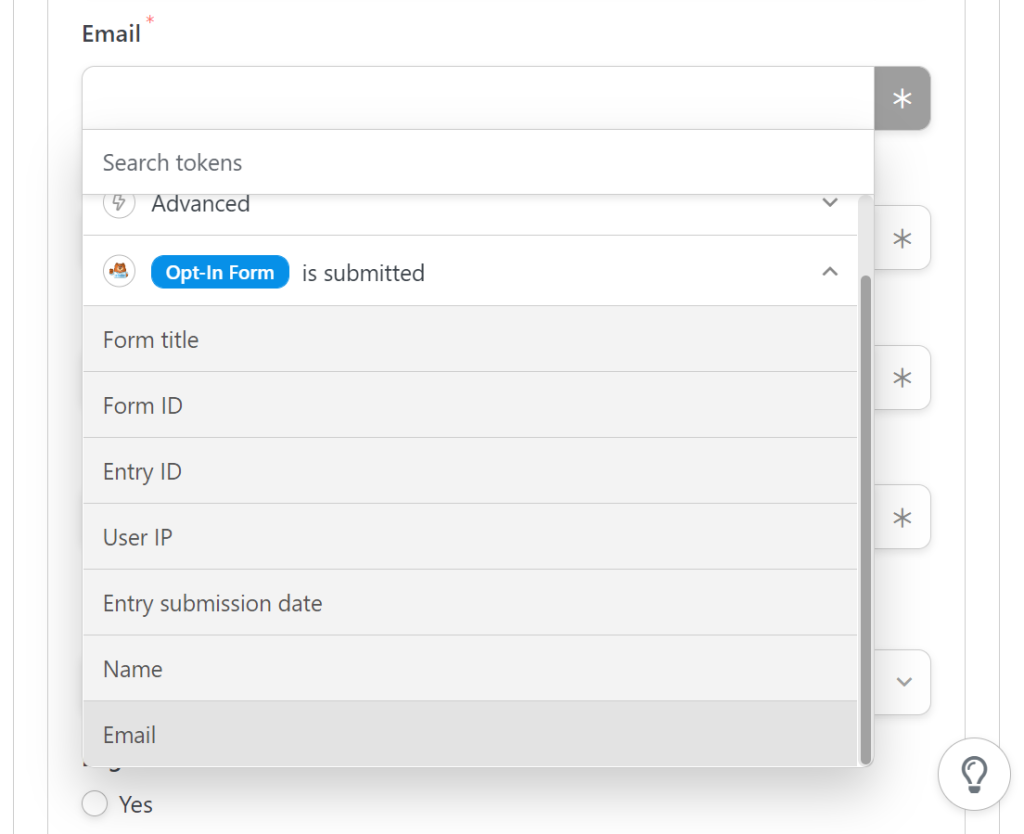
Task: Select the Entry submission date token
Action: 470,603
